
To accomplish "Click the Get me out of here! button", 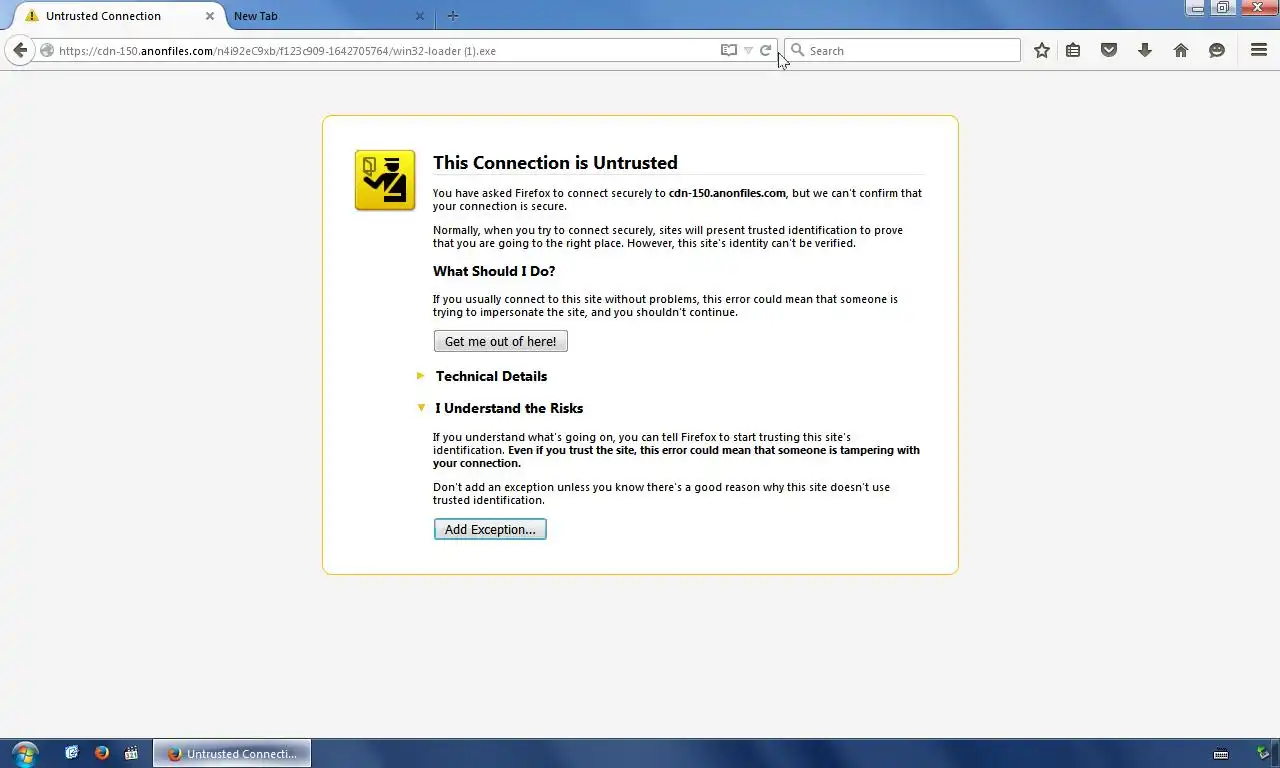I will [x=501, y=342].
